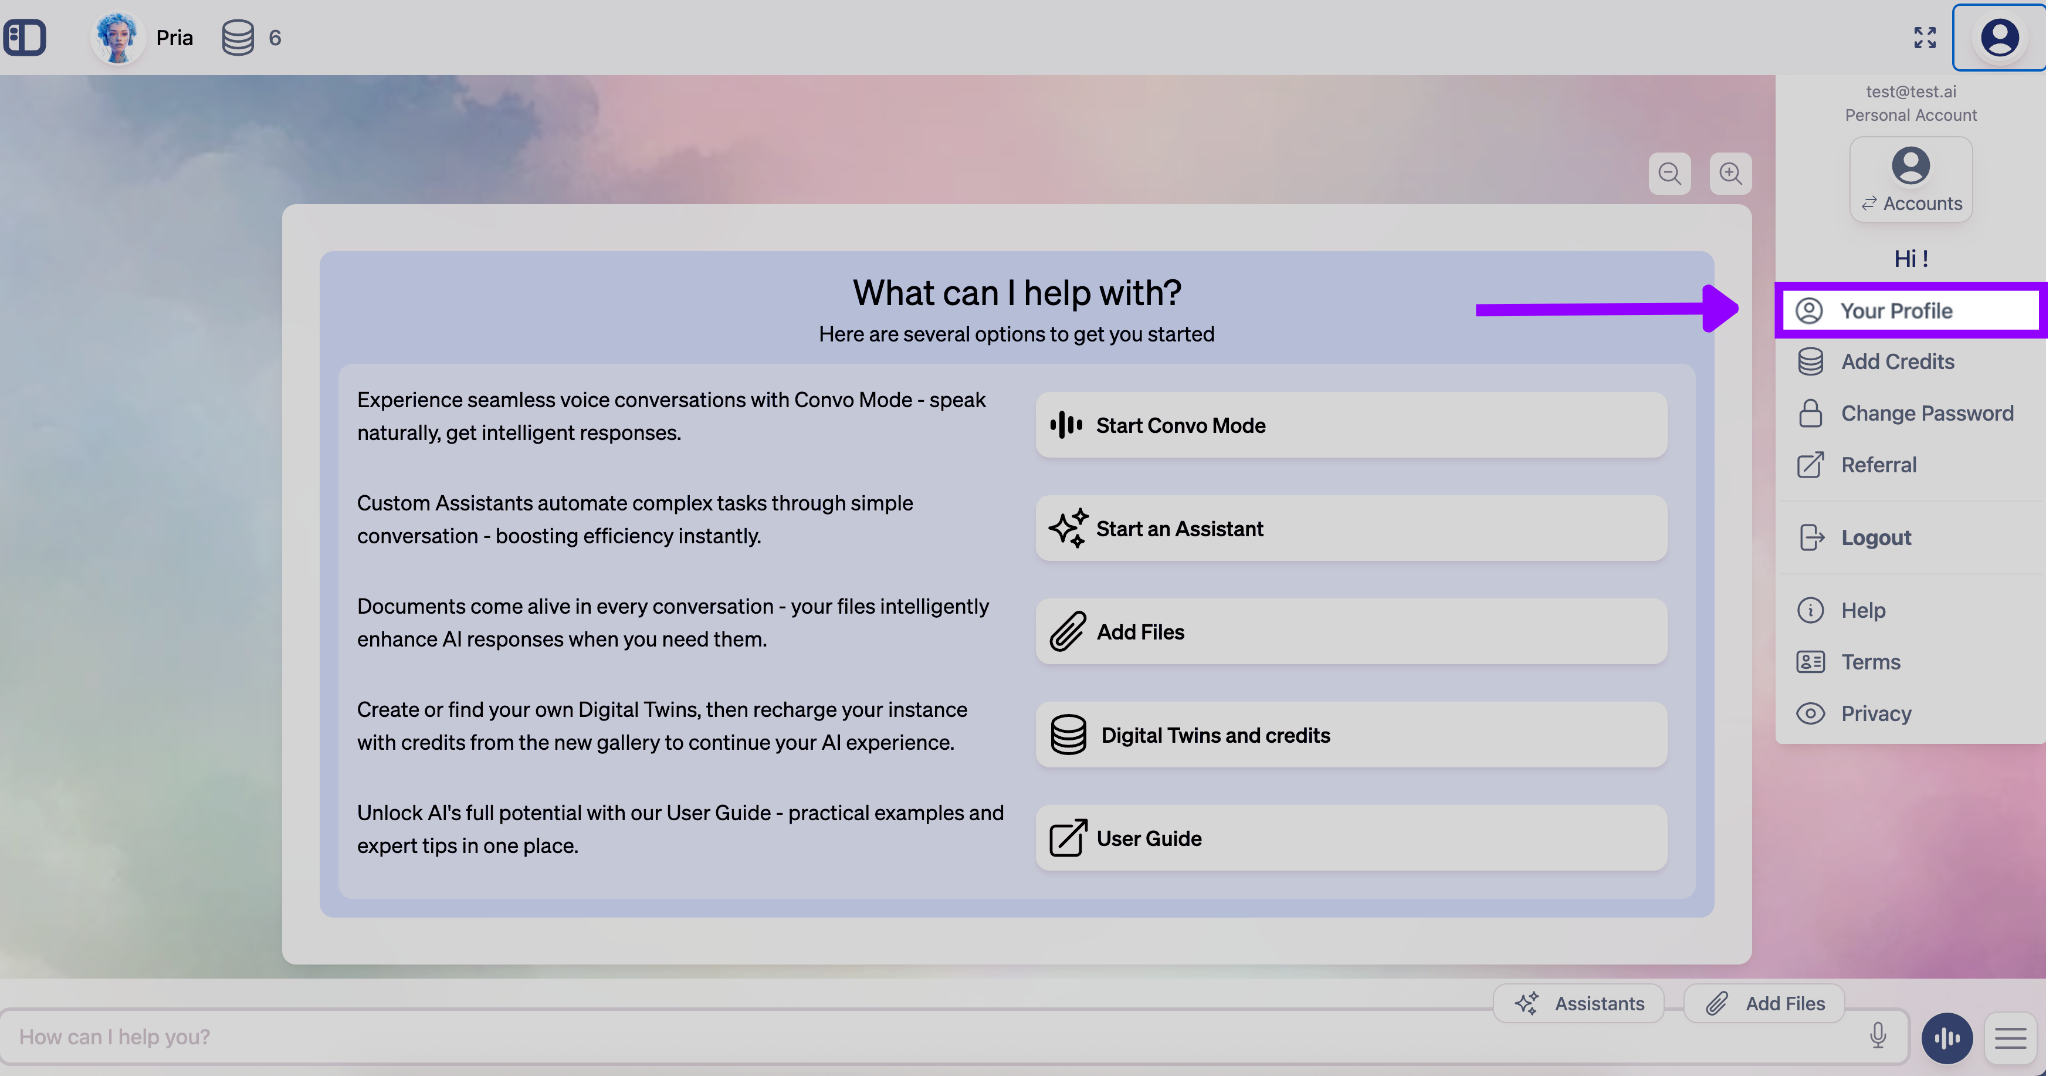Image resolution: width=2048 pixels, height=1076 pixels.
Task: Click the credits icon showing 6
Action: pyautogui.click(x=239, y=37)
